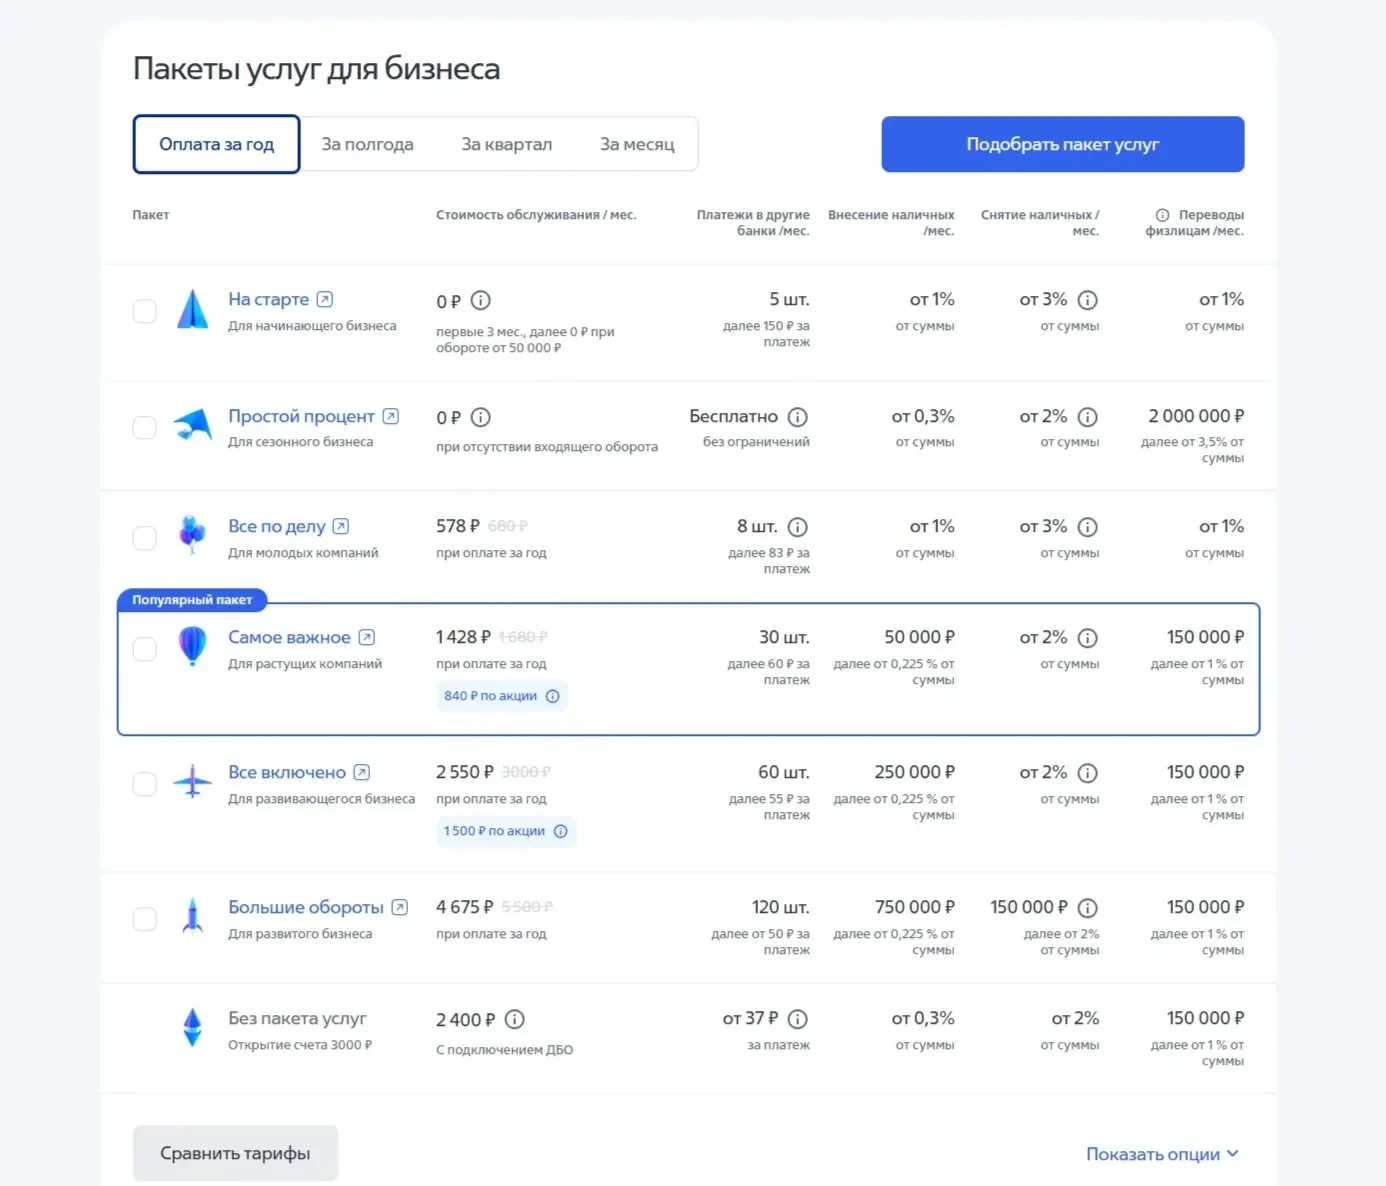Click info icon for Самое важное от 2% withdrawal
This screenshot has width=1386, height=1186.
click(1088, 638)
